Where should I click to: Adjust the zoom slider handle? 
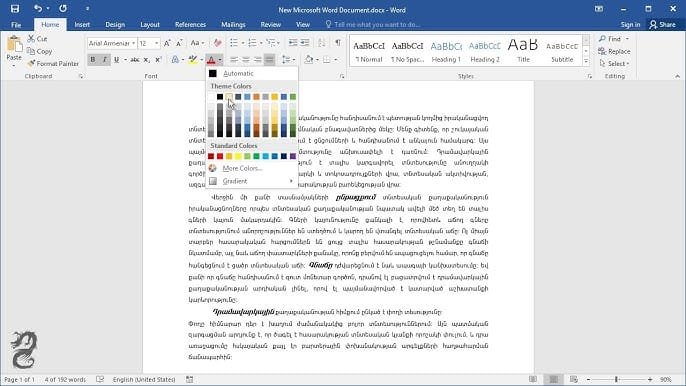point(616,379)
